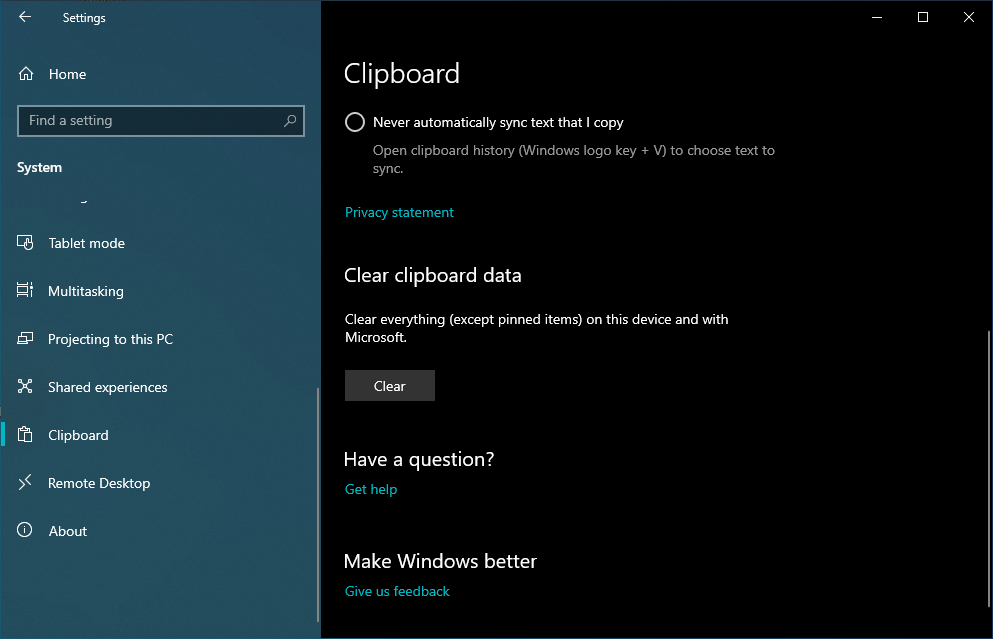Go to Settings Home

[67, 74]
